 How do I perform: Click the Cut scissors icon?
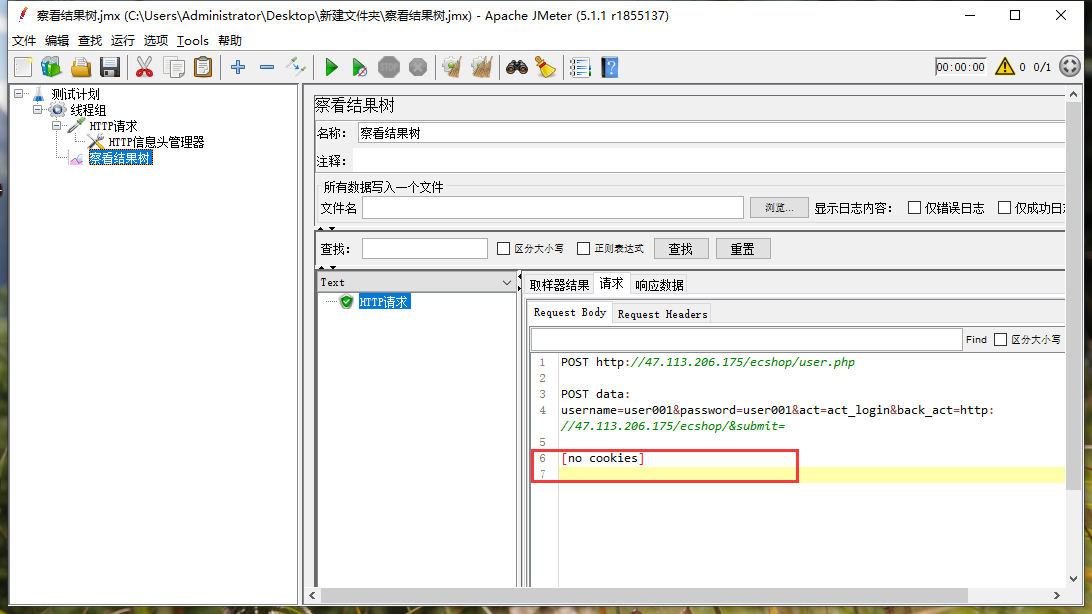(144, 68)
